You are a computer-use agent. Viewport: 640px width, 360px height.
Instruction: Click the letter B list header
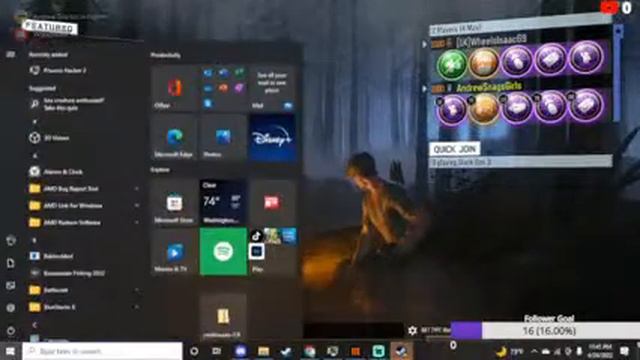click(x=35, y=240)
